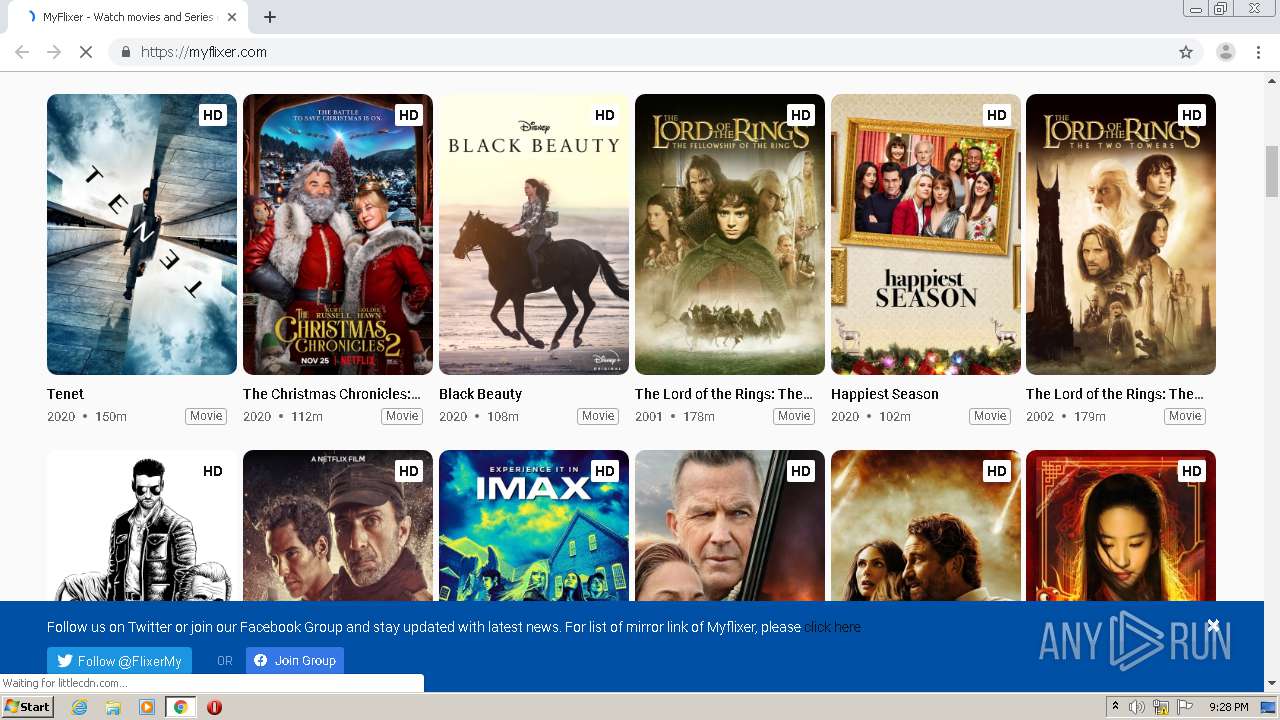Open Happiest Season movie poster
Screen dimensions: 1280x720
(x=926, y=234)
